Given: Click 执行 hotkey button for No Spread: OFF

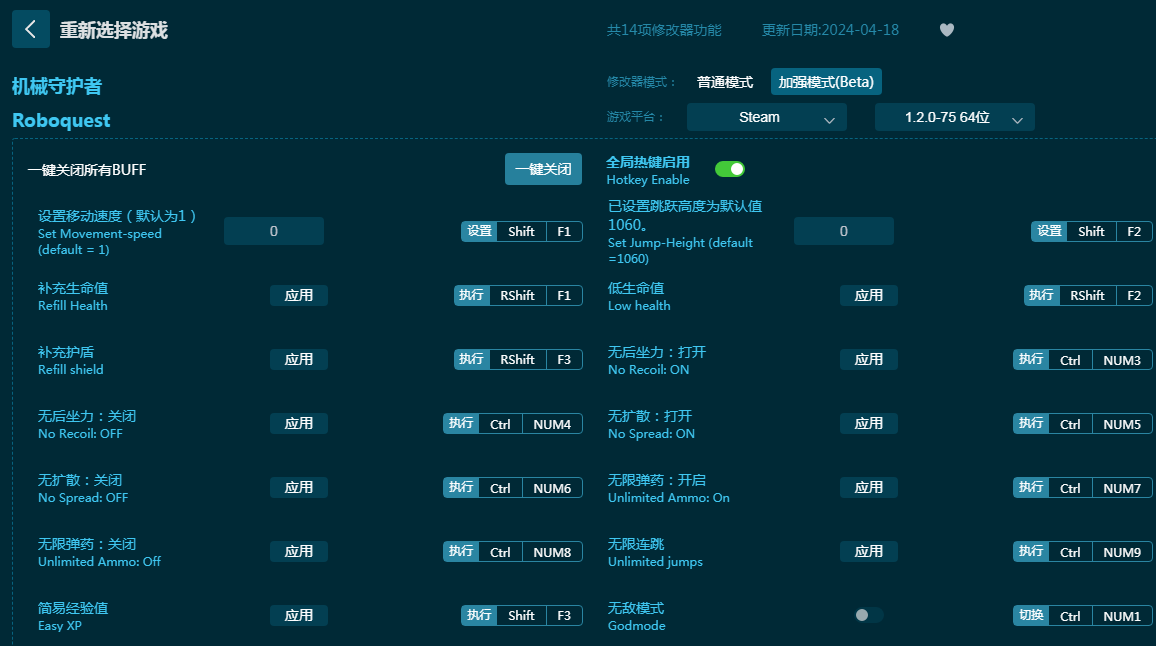Looking at the screenshot, I should pos(461,487).
